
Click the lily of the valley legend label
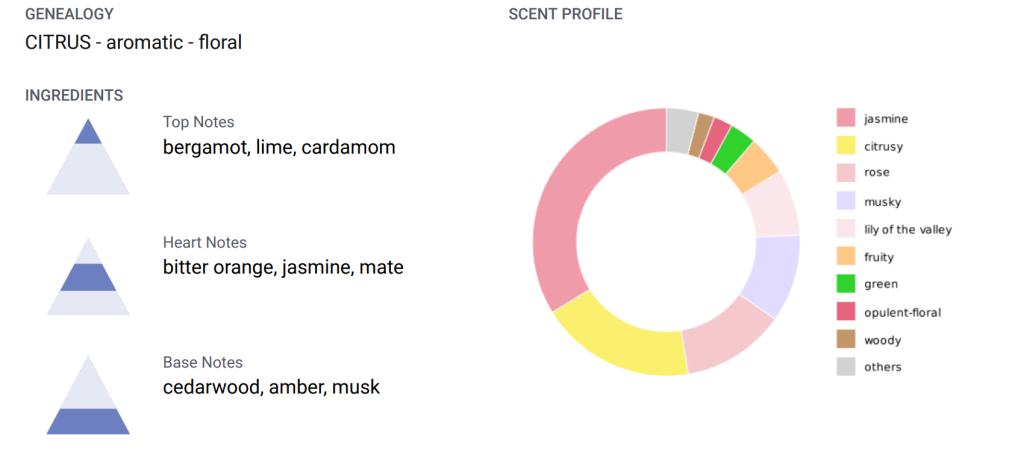tap(908, 229)
